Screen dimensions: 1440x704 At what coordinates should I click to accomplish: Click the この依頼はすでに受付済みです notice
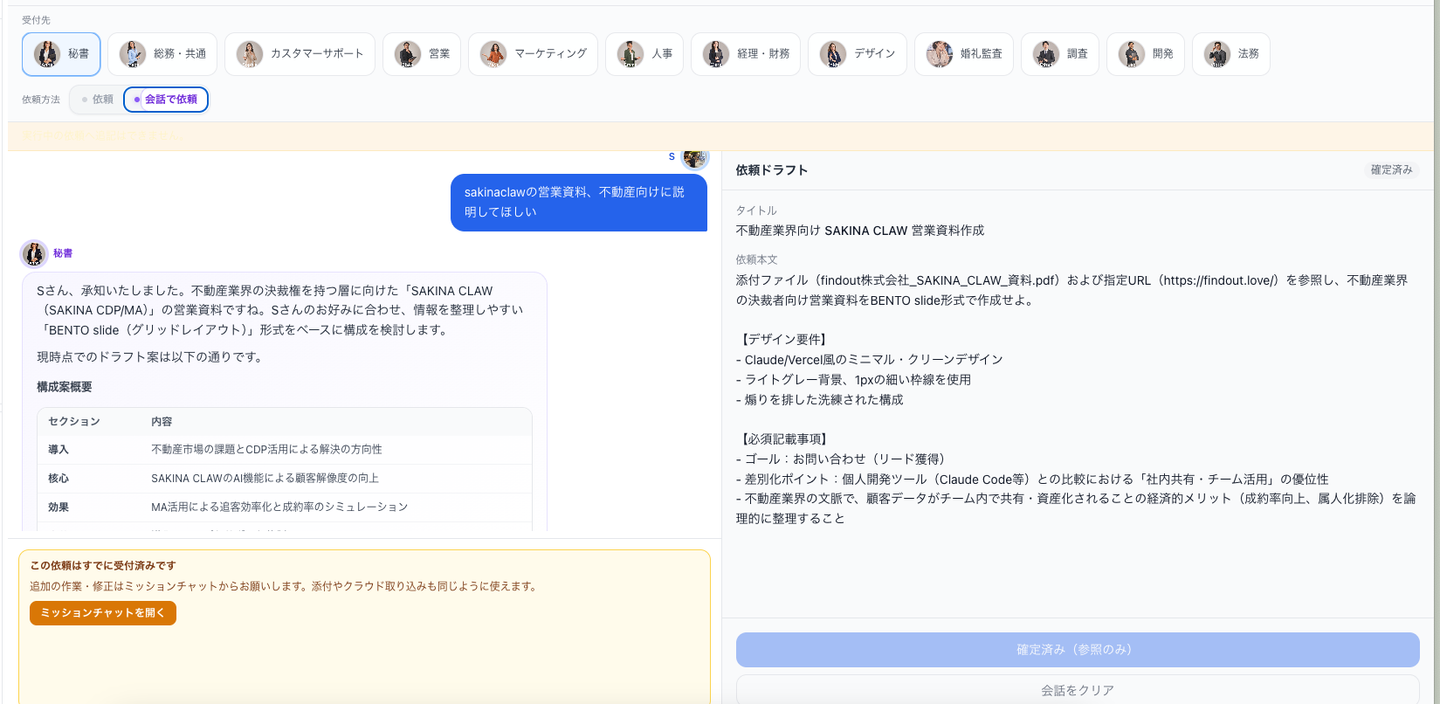pos(103,566)
